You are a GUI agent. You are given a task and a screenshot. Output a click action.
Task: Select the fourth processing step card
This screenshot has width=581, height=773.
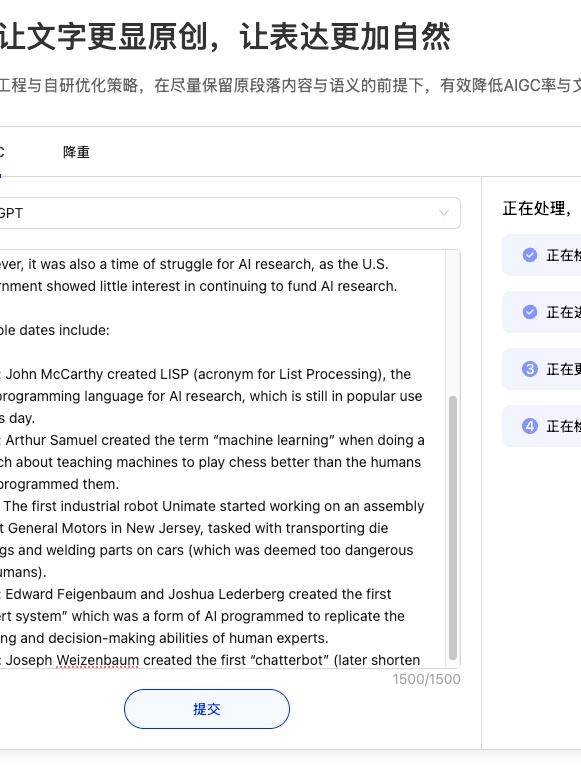(542, 426)
